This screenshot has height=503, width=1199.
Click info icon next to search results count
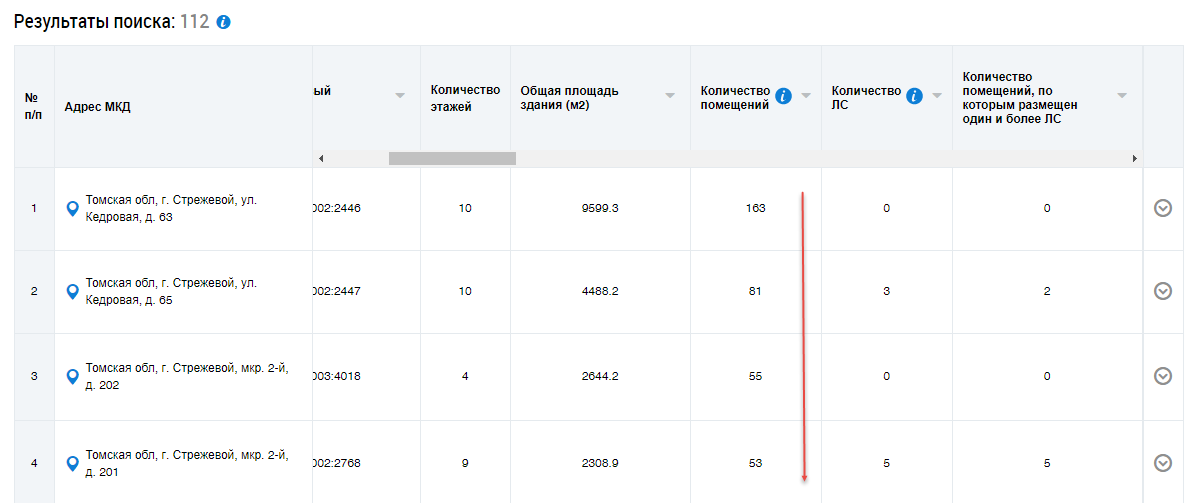point(223,22)
